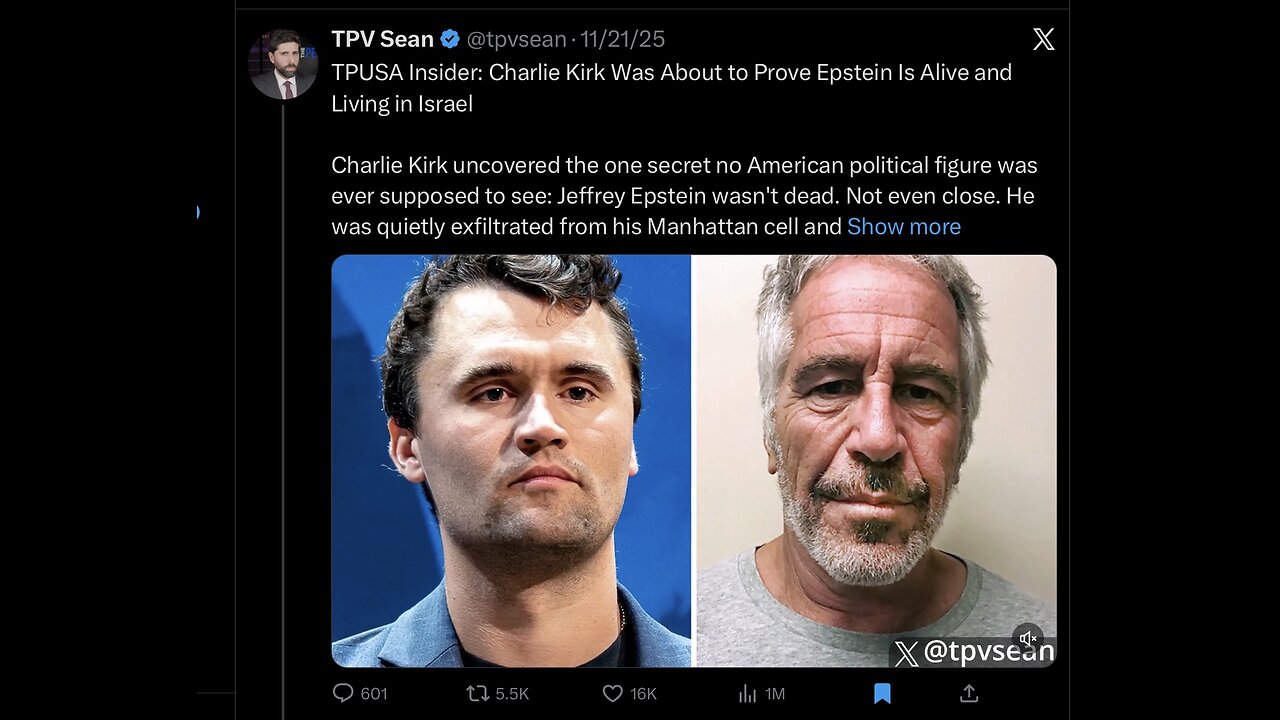Click the share upload icon

coord(969,693)
